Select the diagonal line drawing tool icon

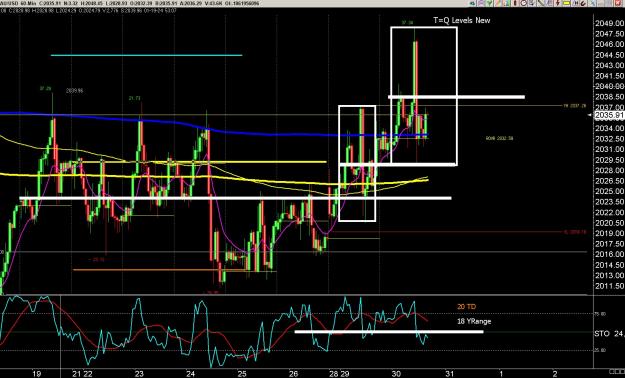(x=540, y=3)
